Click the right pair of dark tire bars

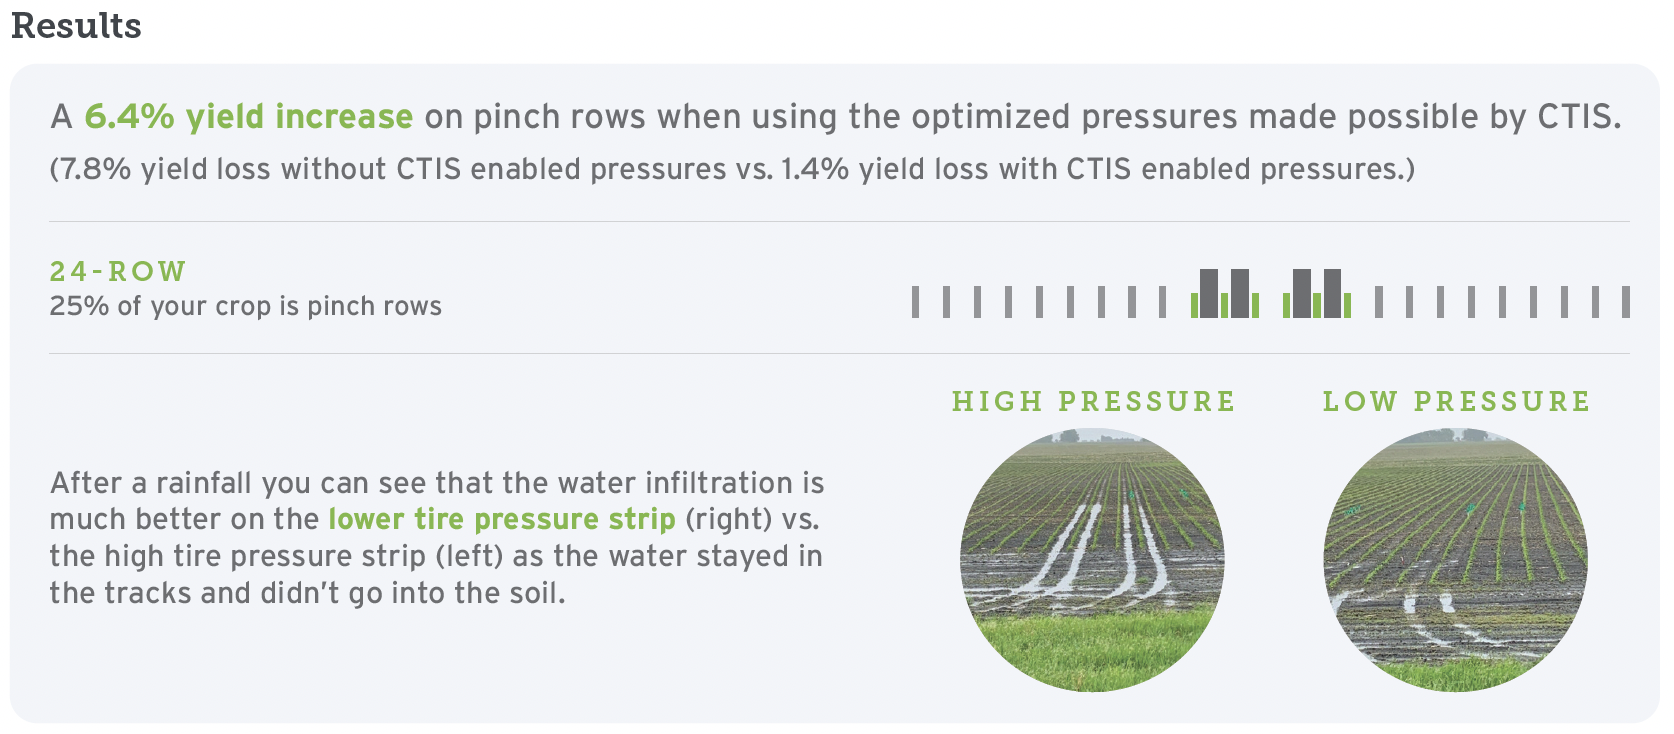click(1317, 293)
